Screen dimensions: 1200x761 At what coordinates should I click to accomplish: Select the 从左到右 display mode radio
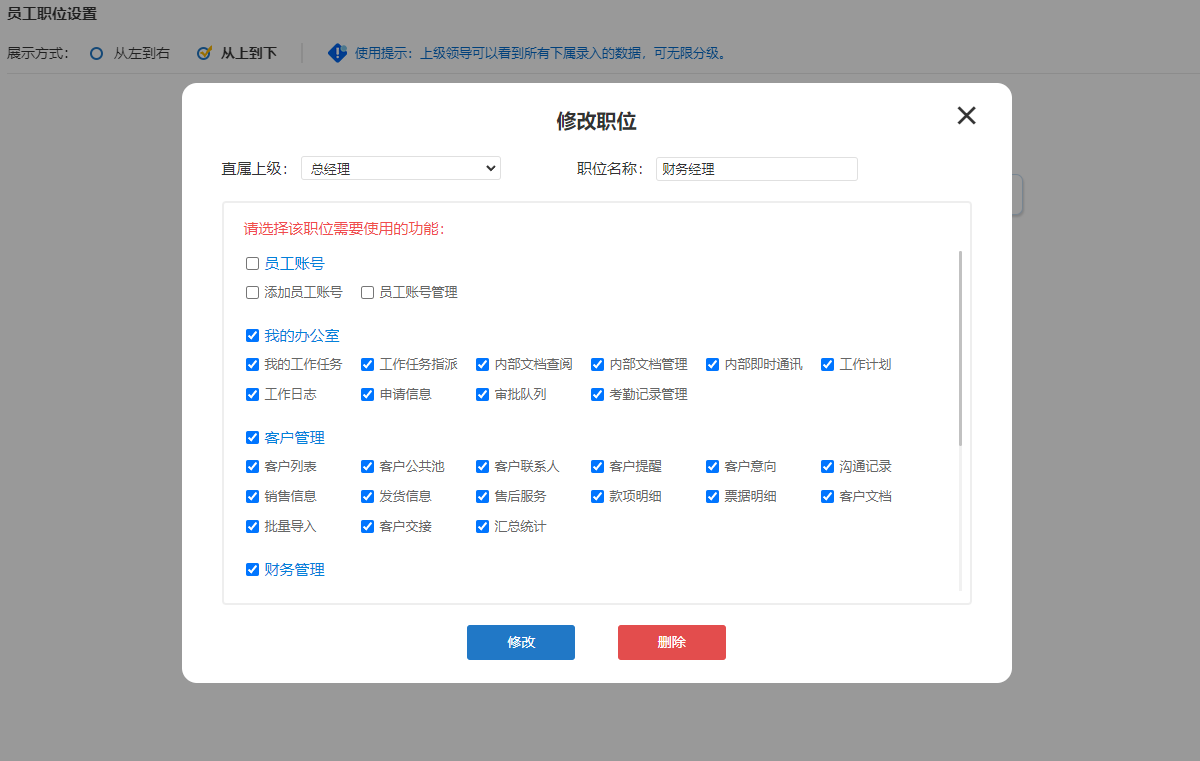point(97,53)
